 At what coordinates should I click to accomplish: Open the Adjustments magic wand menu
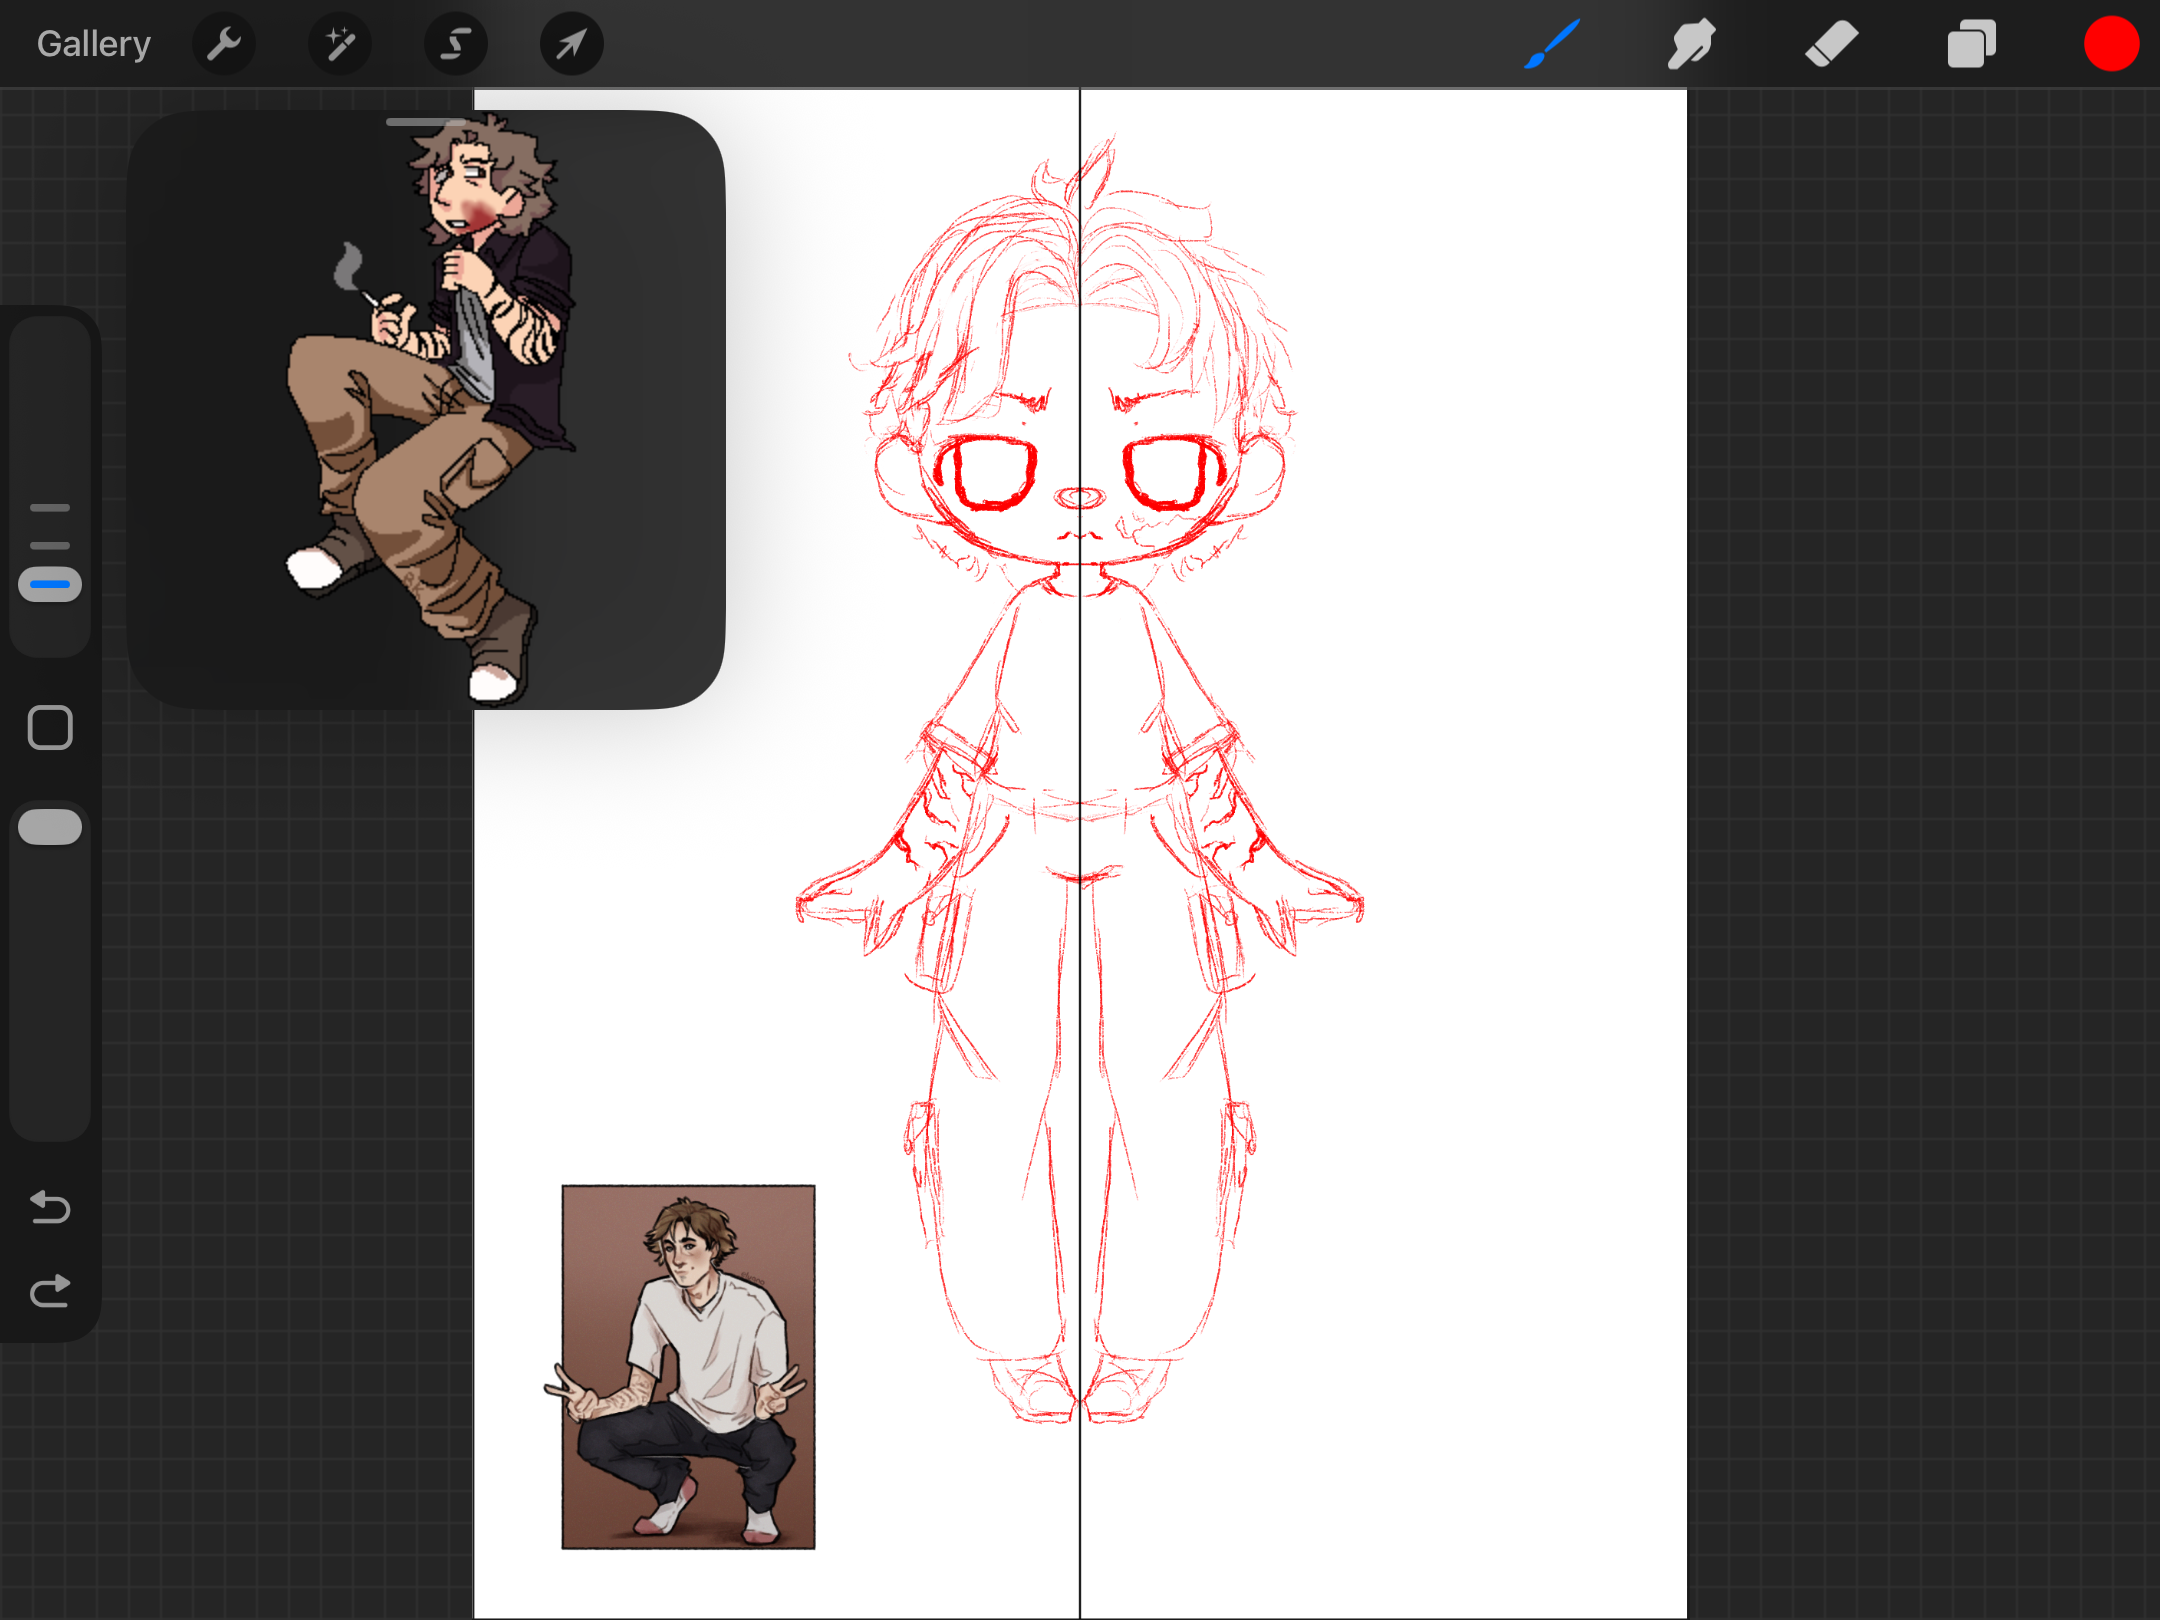340,44
